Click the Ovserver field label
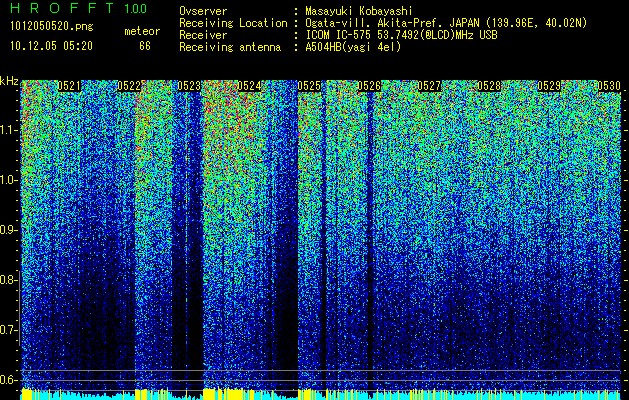 click(x=203, y=12)
